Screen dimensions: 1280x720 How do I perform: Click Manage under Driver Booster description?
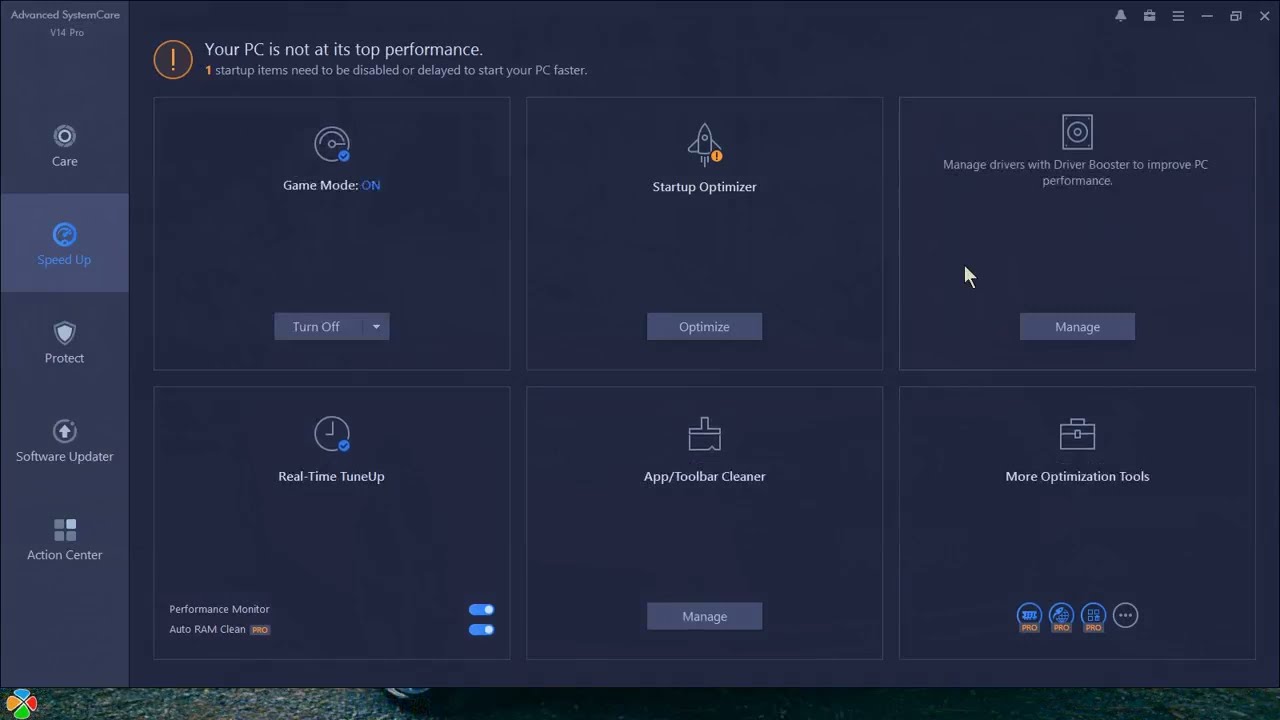coord(1077,327)
